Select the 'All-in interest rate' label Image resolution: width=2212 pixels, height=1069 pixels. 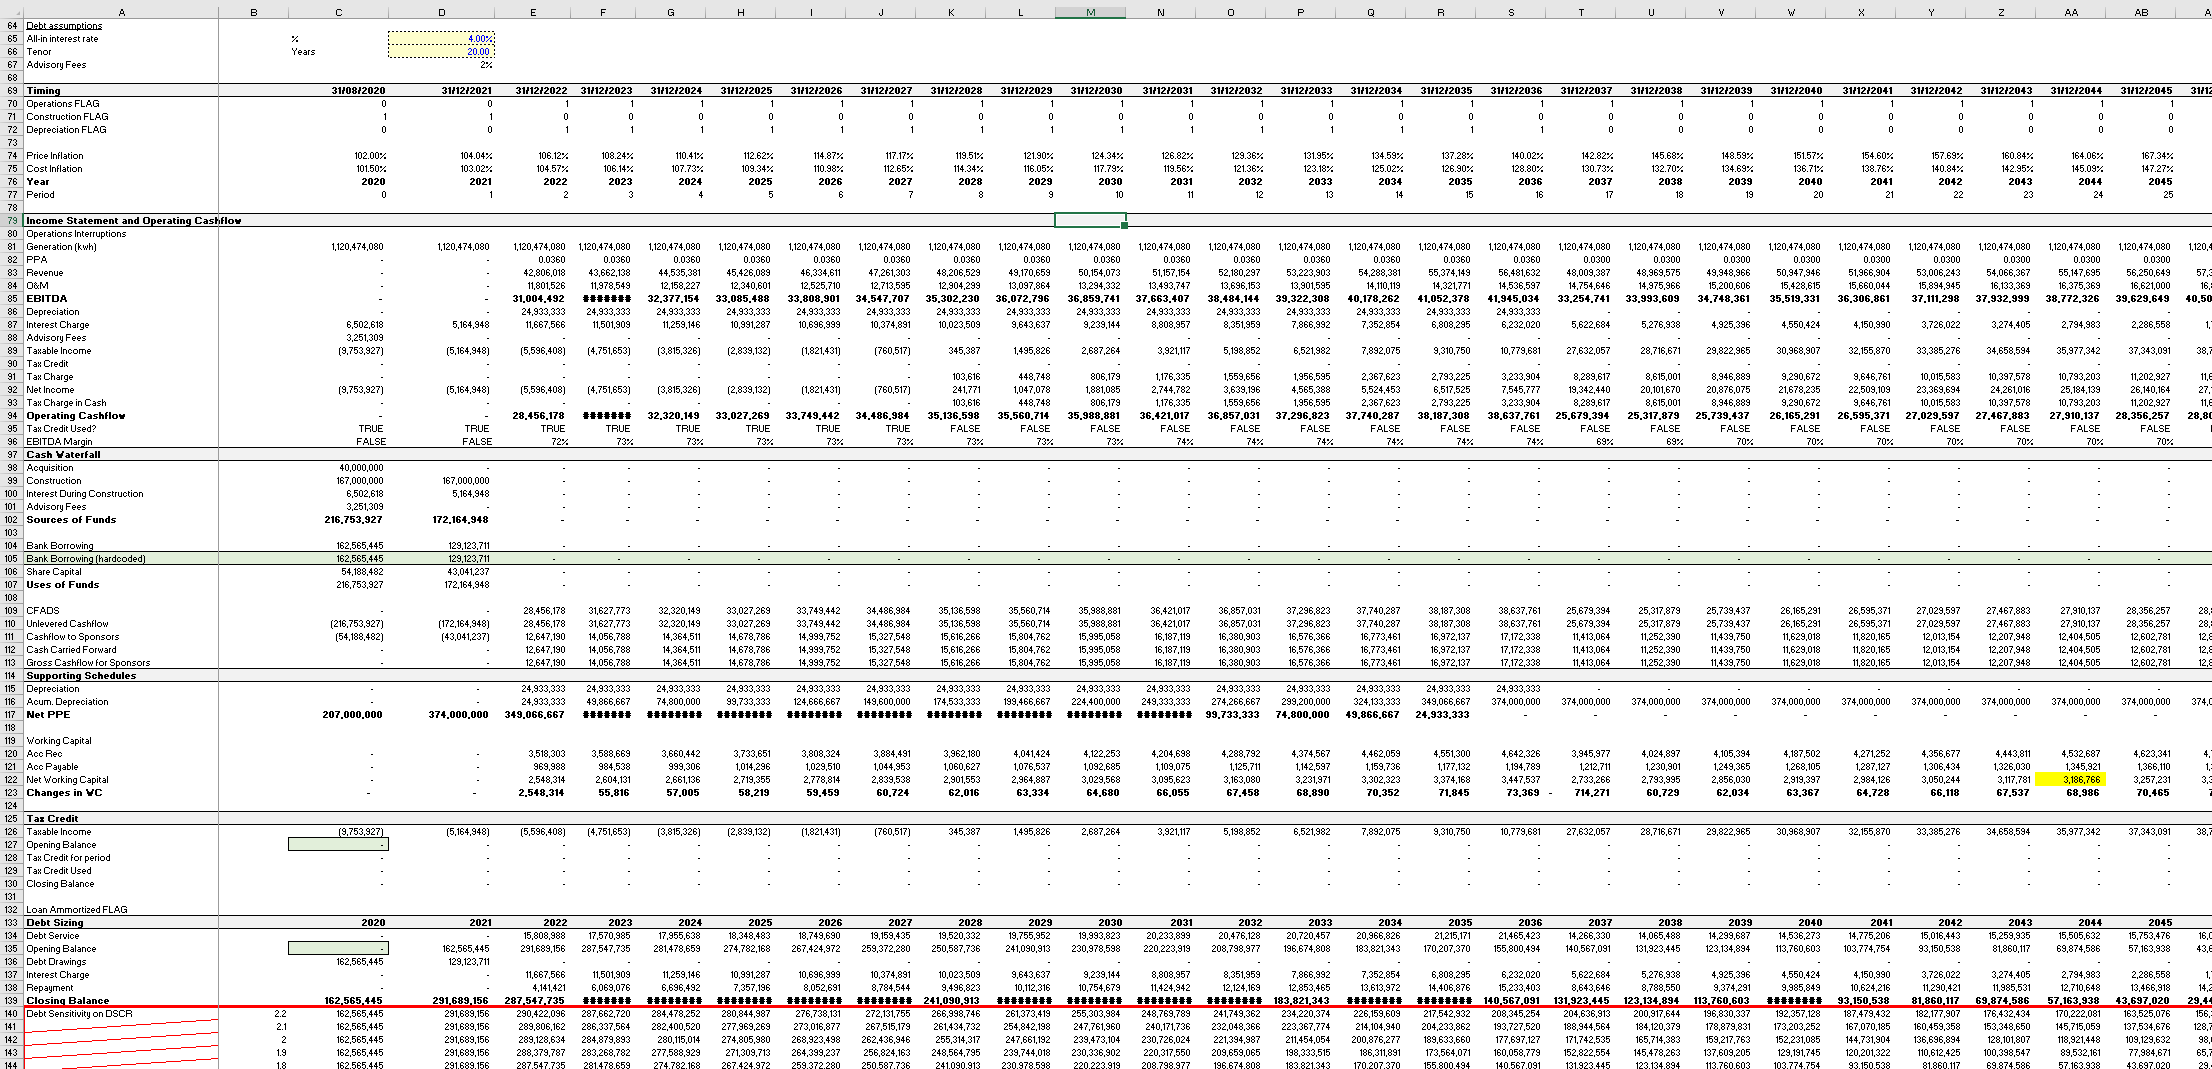[x=62, y=39]
